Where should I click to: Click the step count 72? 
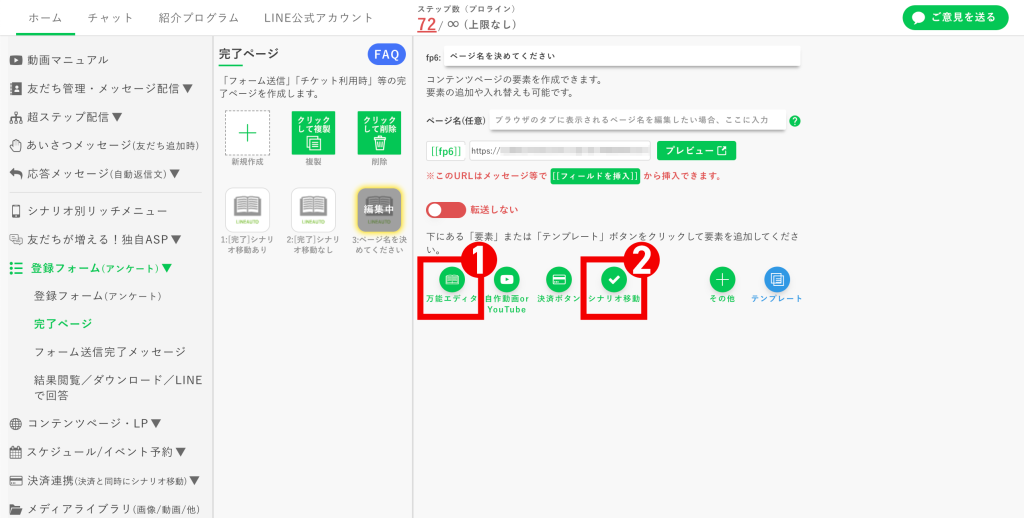(426, 25)
